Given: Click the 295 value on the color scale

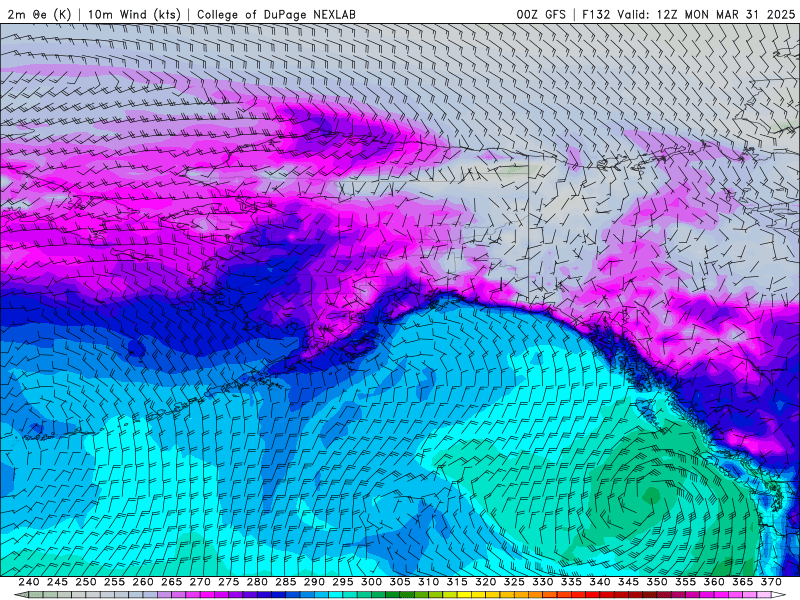Looking at the screenshot, I should (x=343, y=582).
